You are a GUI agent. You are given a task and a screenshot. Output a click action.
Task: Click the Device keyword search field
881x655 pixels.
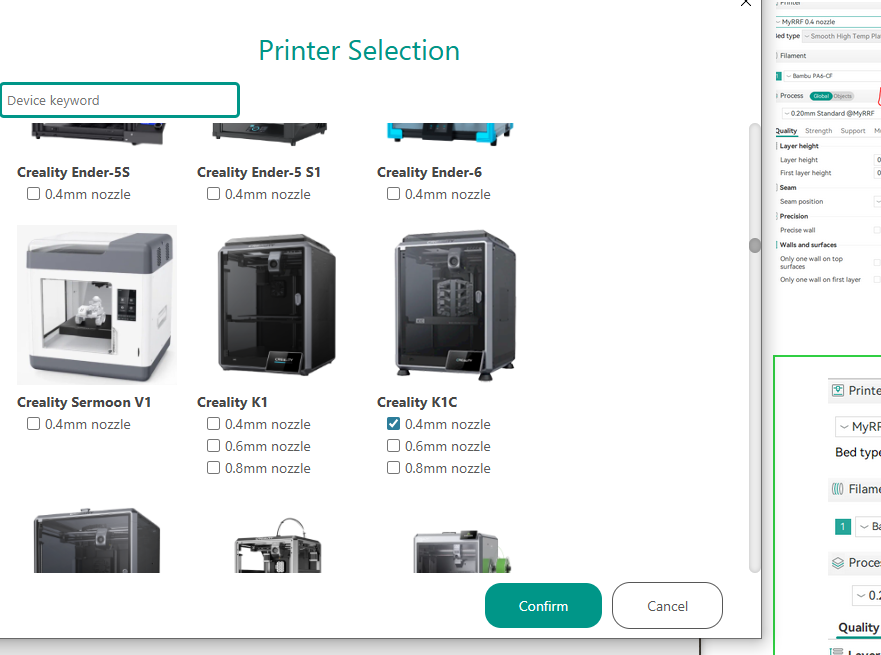[x=120, y=100]
